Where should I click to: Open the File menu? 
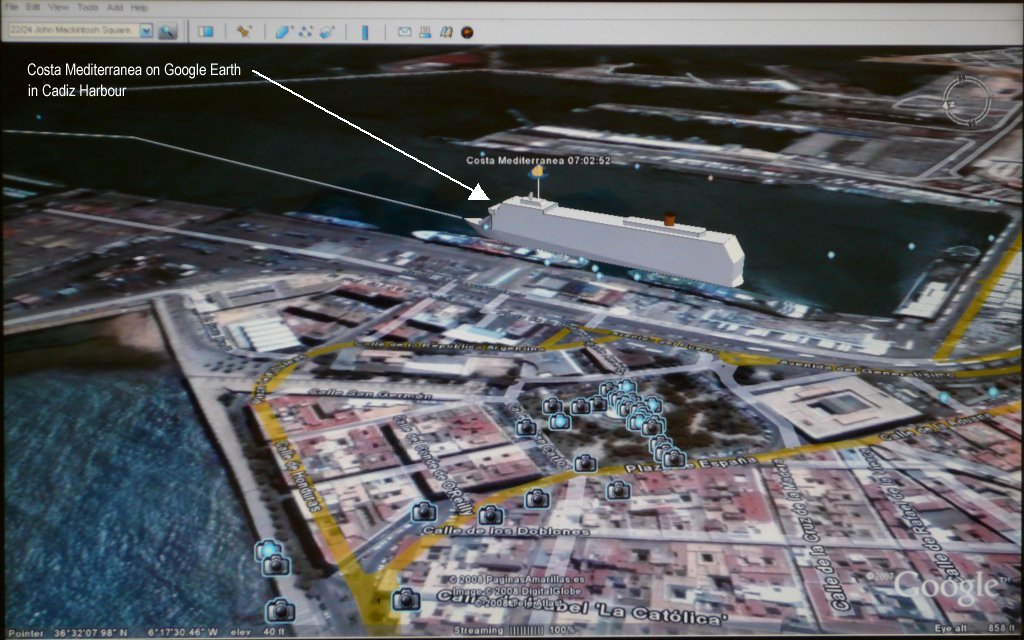11,7
